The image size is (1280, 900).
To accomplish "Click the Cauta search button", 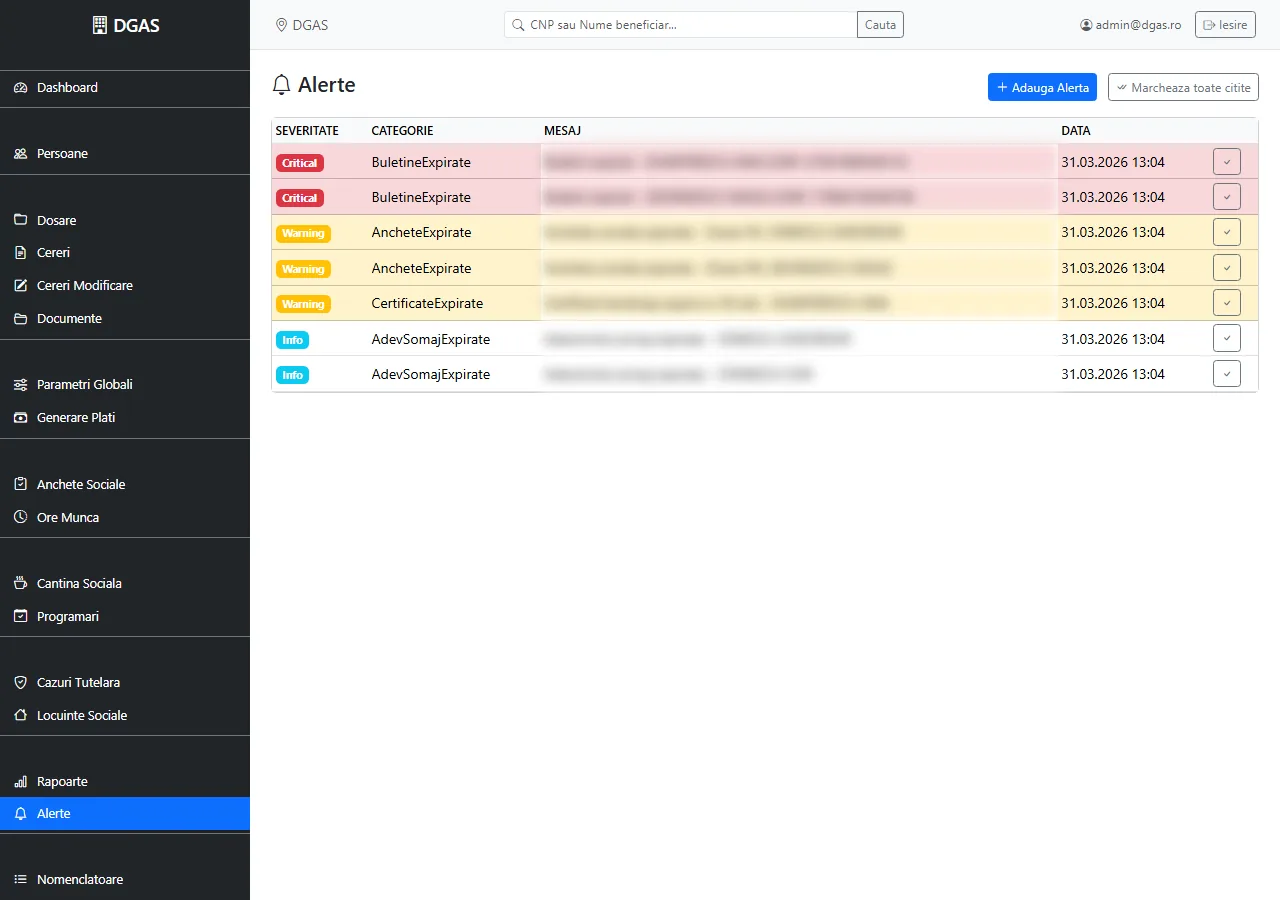I will (880, 25).
